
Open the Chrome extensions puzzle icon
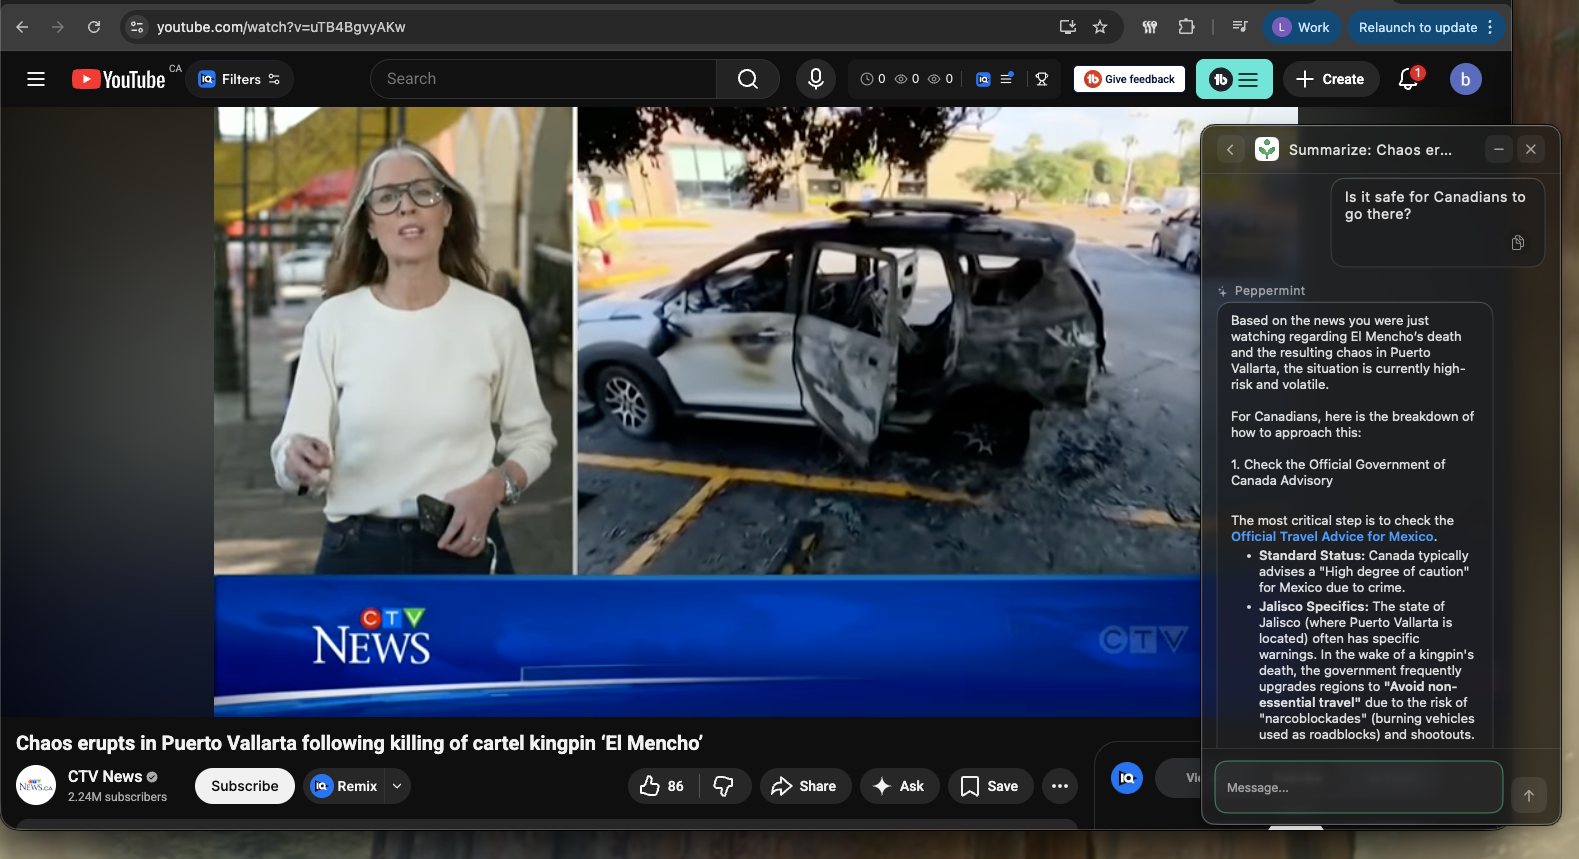coord(1186,27)
